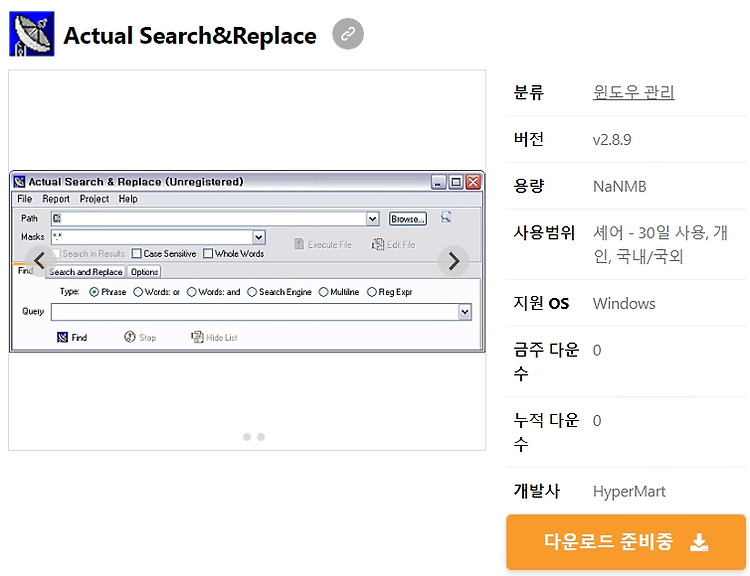Image resolution: width=750 pixels, height=576 pixels.
Task: Expand the Masks dropdown arrow
Action: point(259,237)
